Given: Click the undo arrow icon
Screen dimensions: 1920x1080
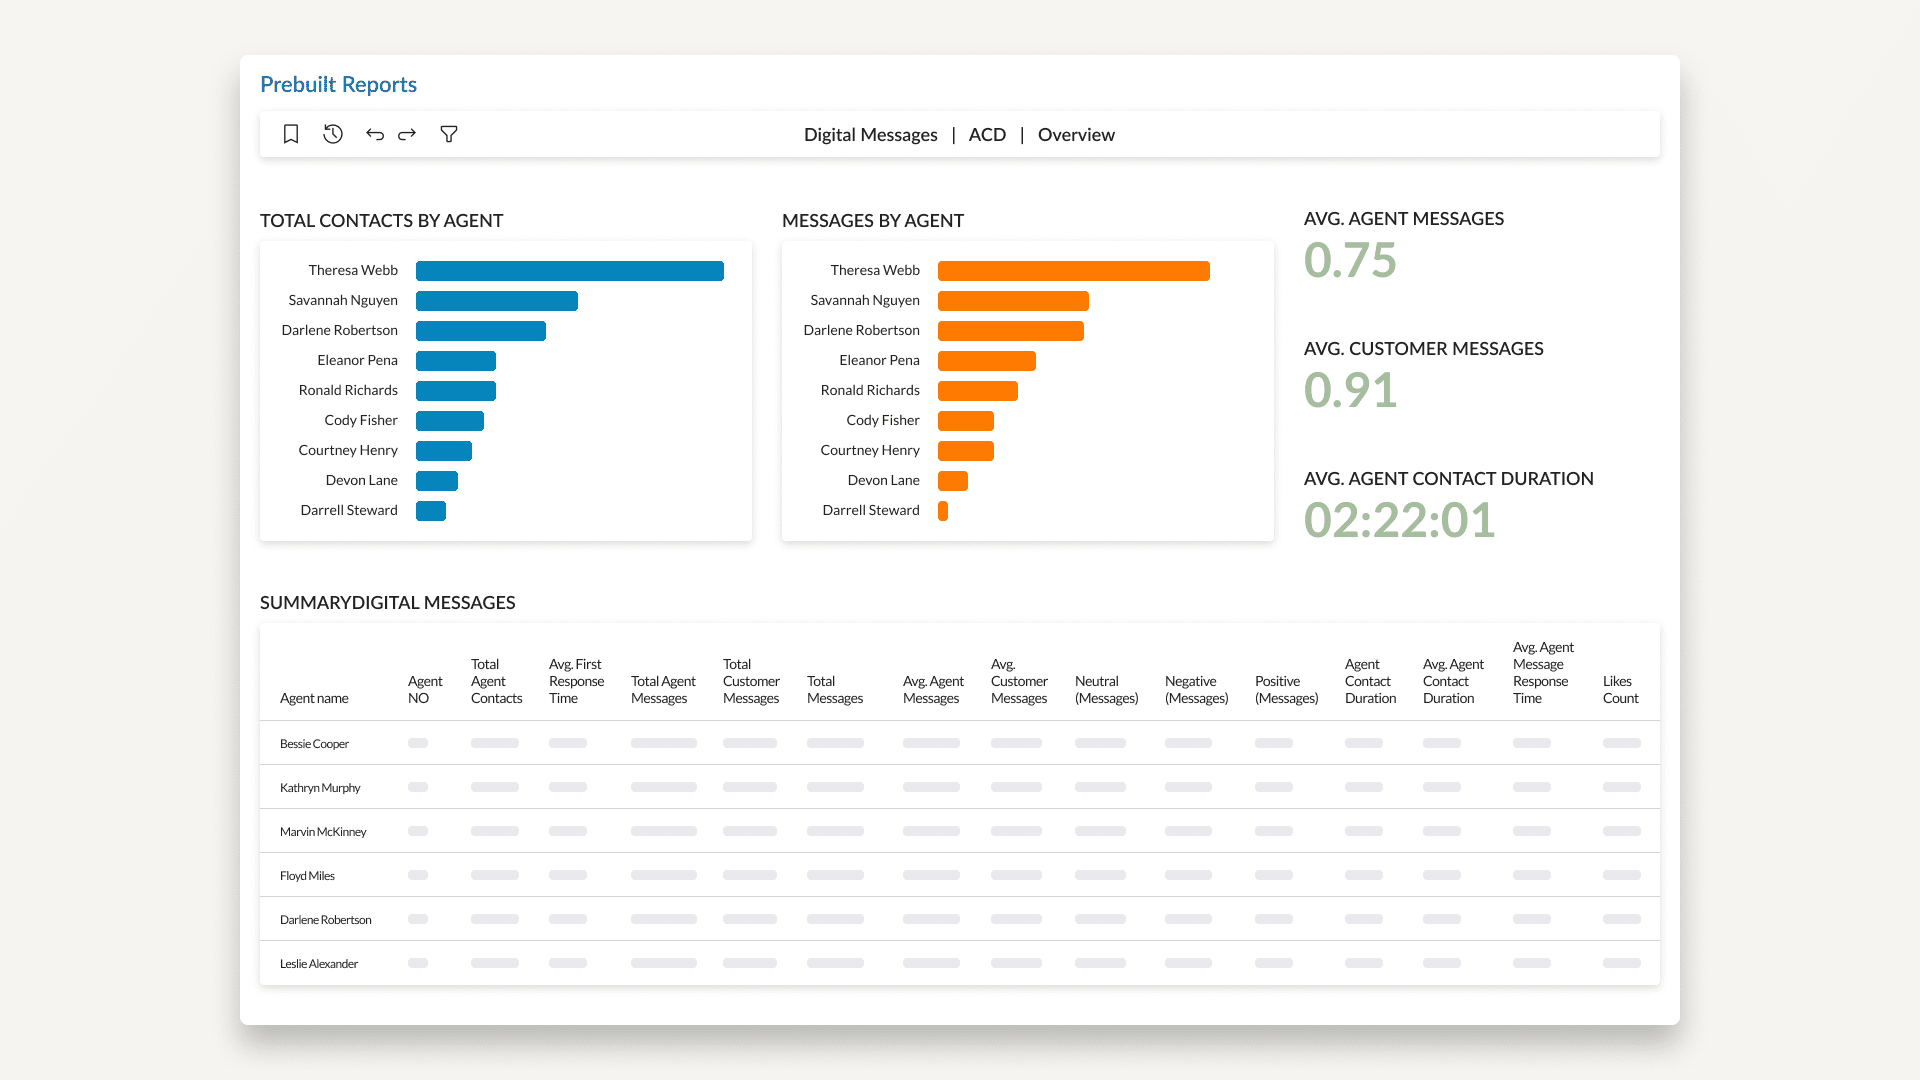Looking at the screenshot, I should (375, 134).
